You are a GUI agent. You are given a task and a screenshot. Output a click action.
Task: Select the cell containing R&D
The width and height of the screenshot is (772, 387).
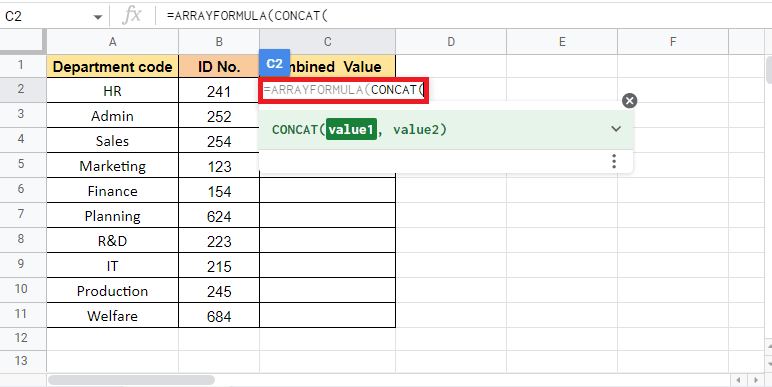(x=113, y=241)
